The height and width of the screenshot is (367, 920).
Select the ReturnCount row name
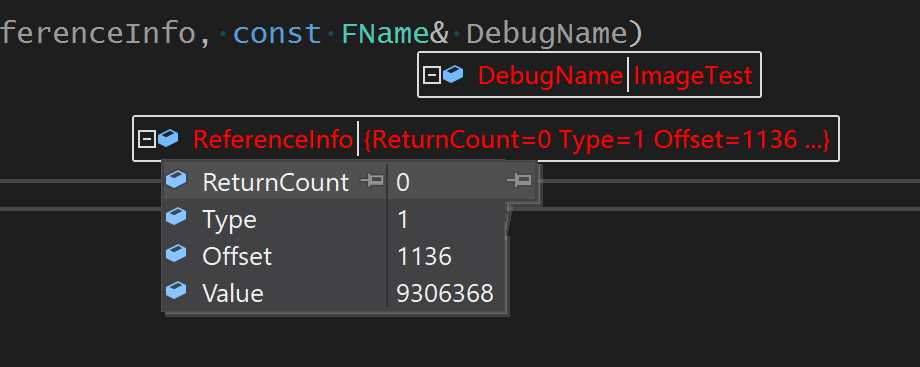(x=275, y=183)
